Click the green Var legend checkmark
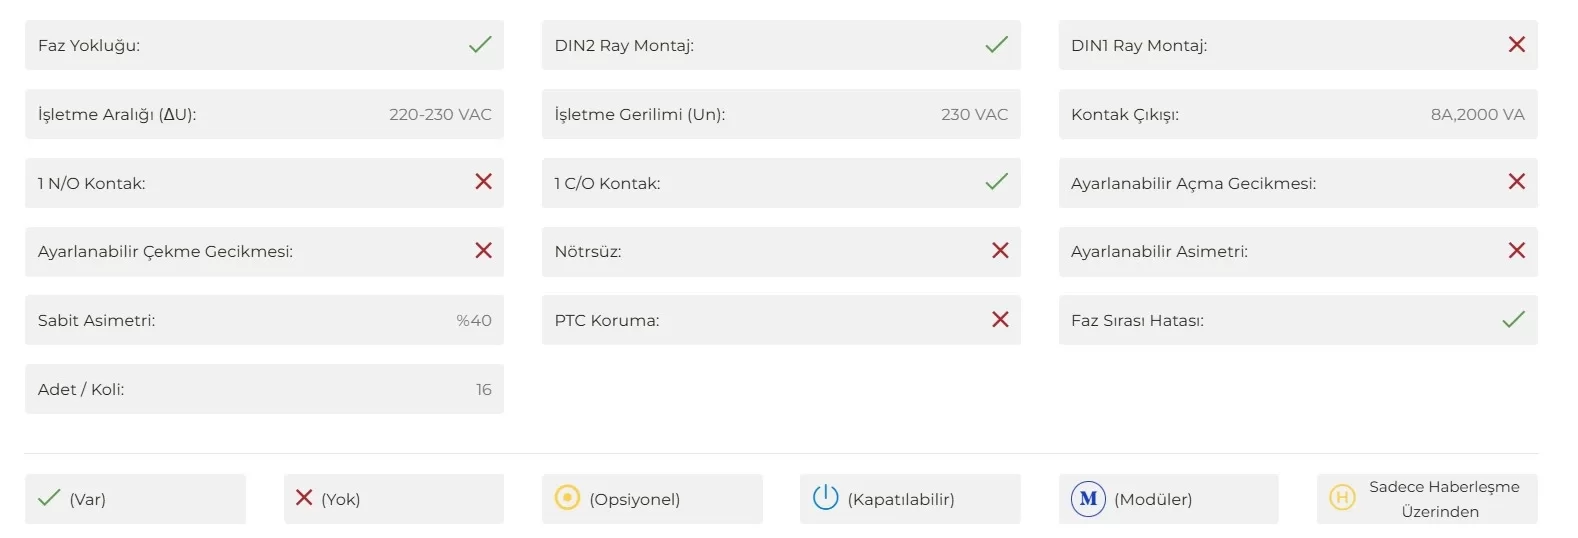The image size is (1578, 538). 49,498
